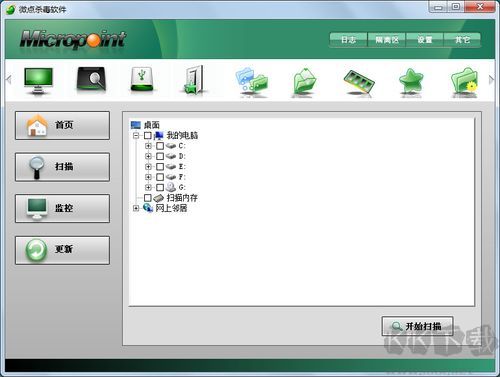
Task: Click the door with broom icon
Action: coord(194,80)
